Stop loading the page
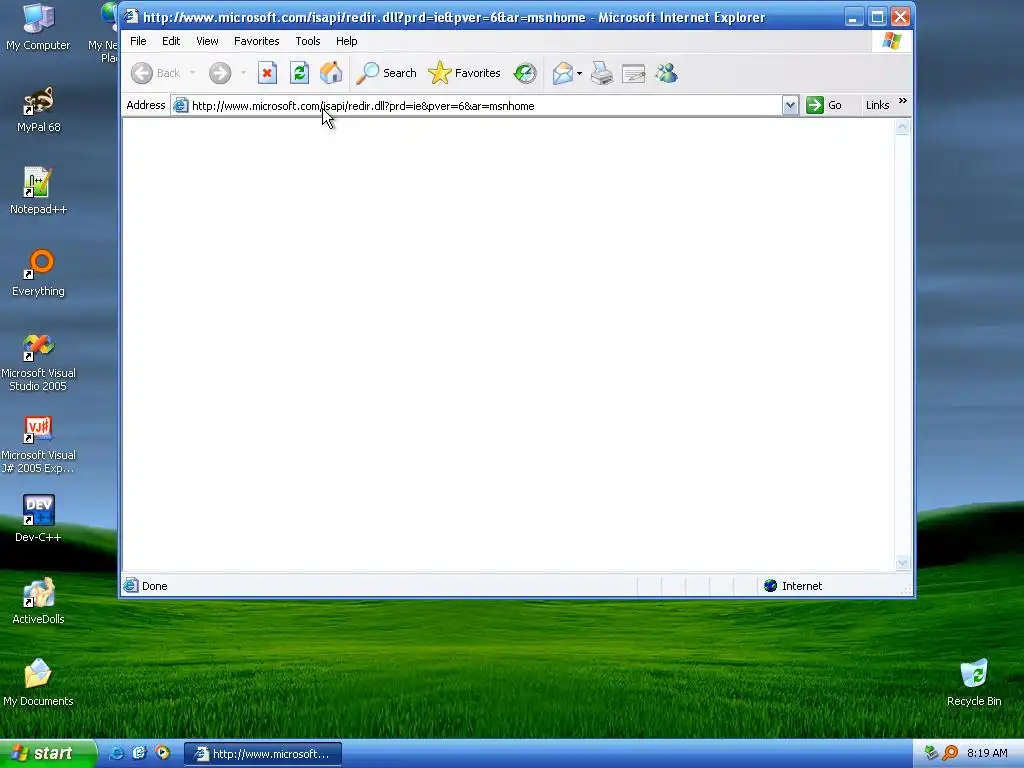The image size is (1024, 768). [267, 73]
